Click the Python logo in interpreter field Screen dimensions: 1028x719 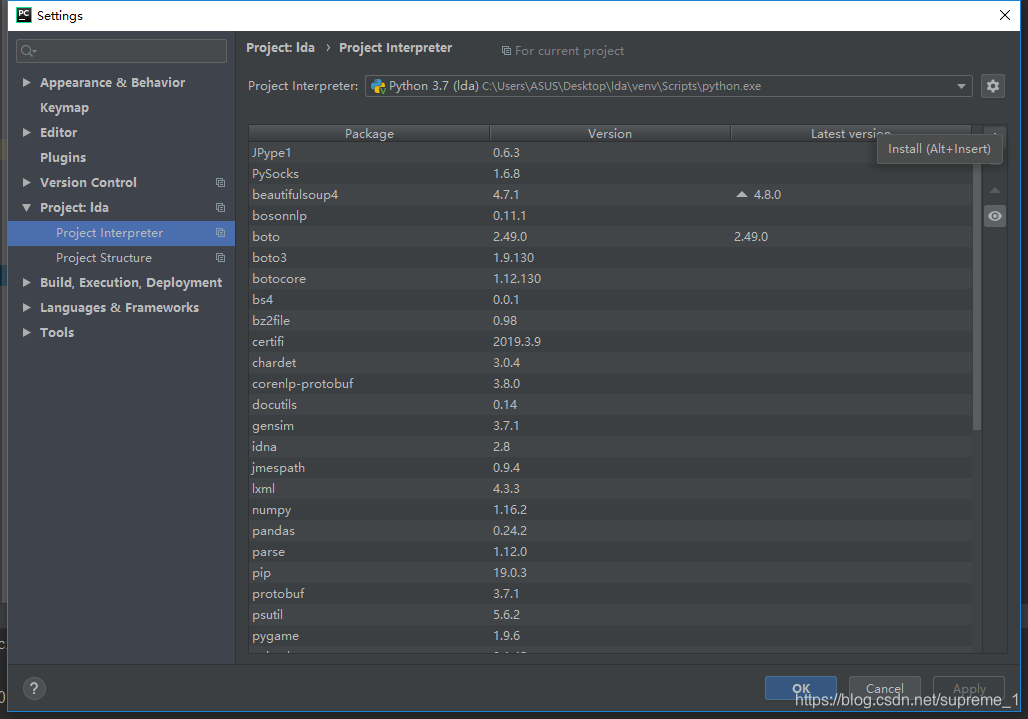pos(378,86)
